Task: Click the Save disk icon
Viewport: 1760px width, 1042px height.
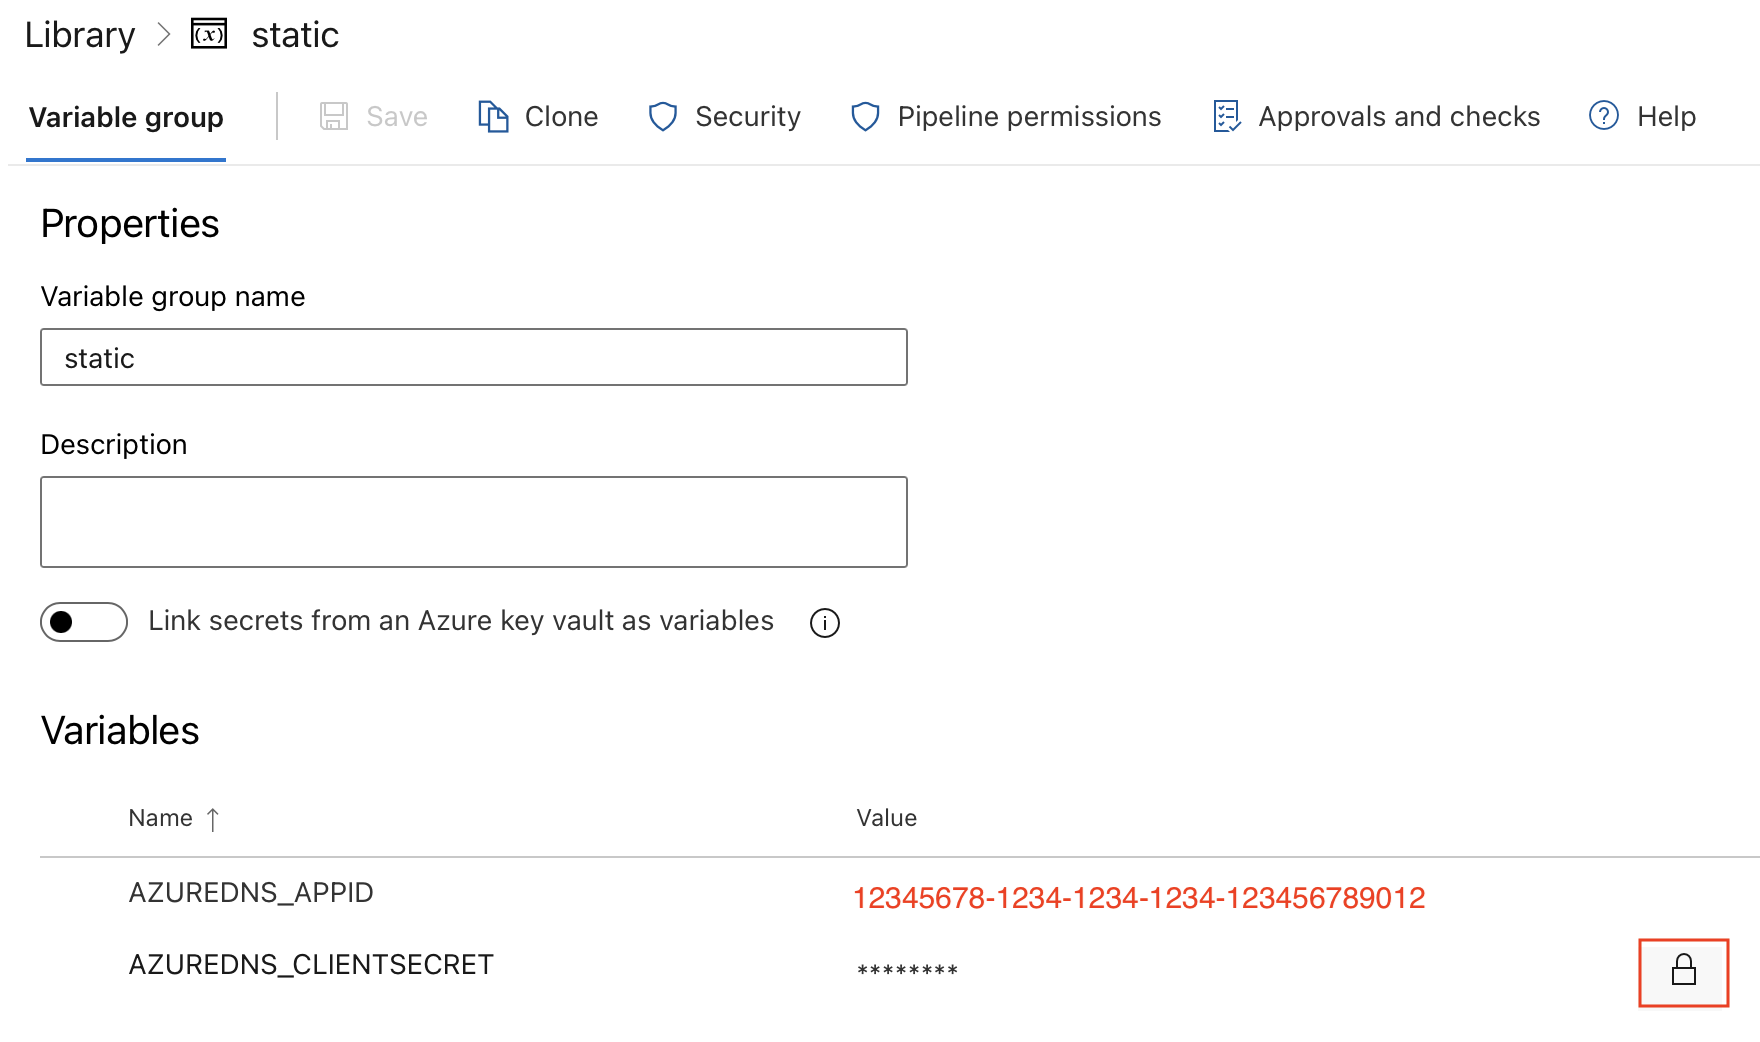Action: tap(334, 116)
